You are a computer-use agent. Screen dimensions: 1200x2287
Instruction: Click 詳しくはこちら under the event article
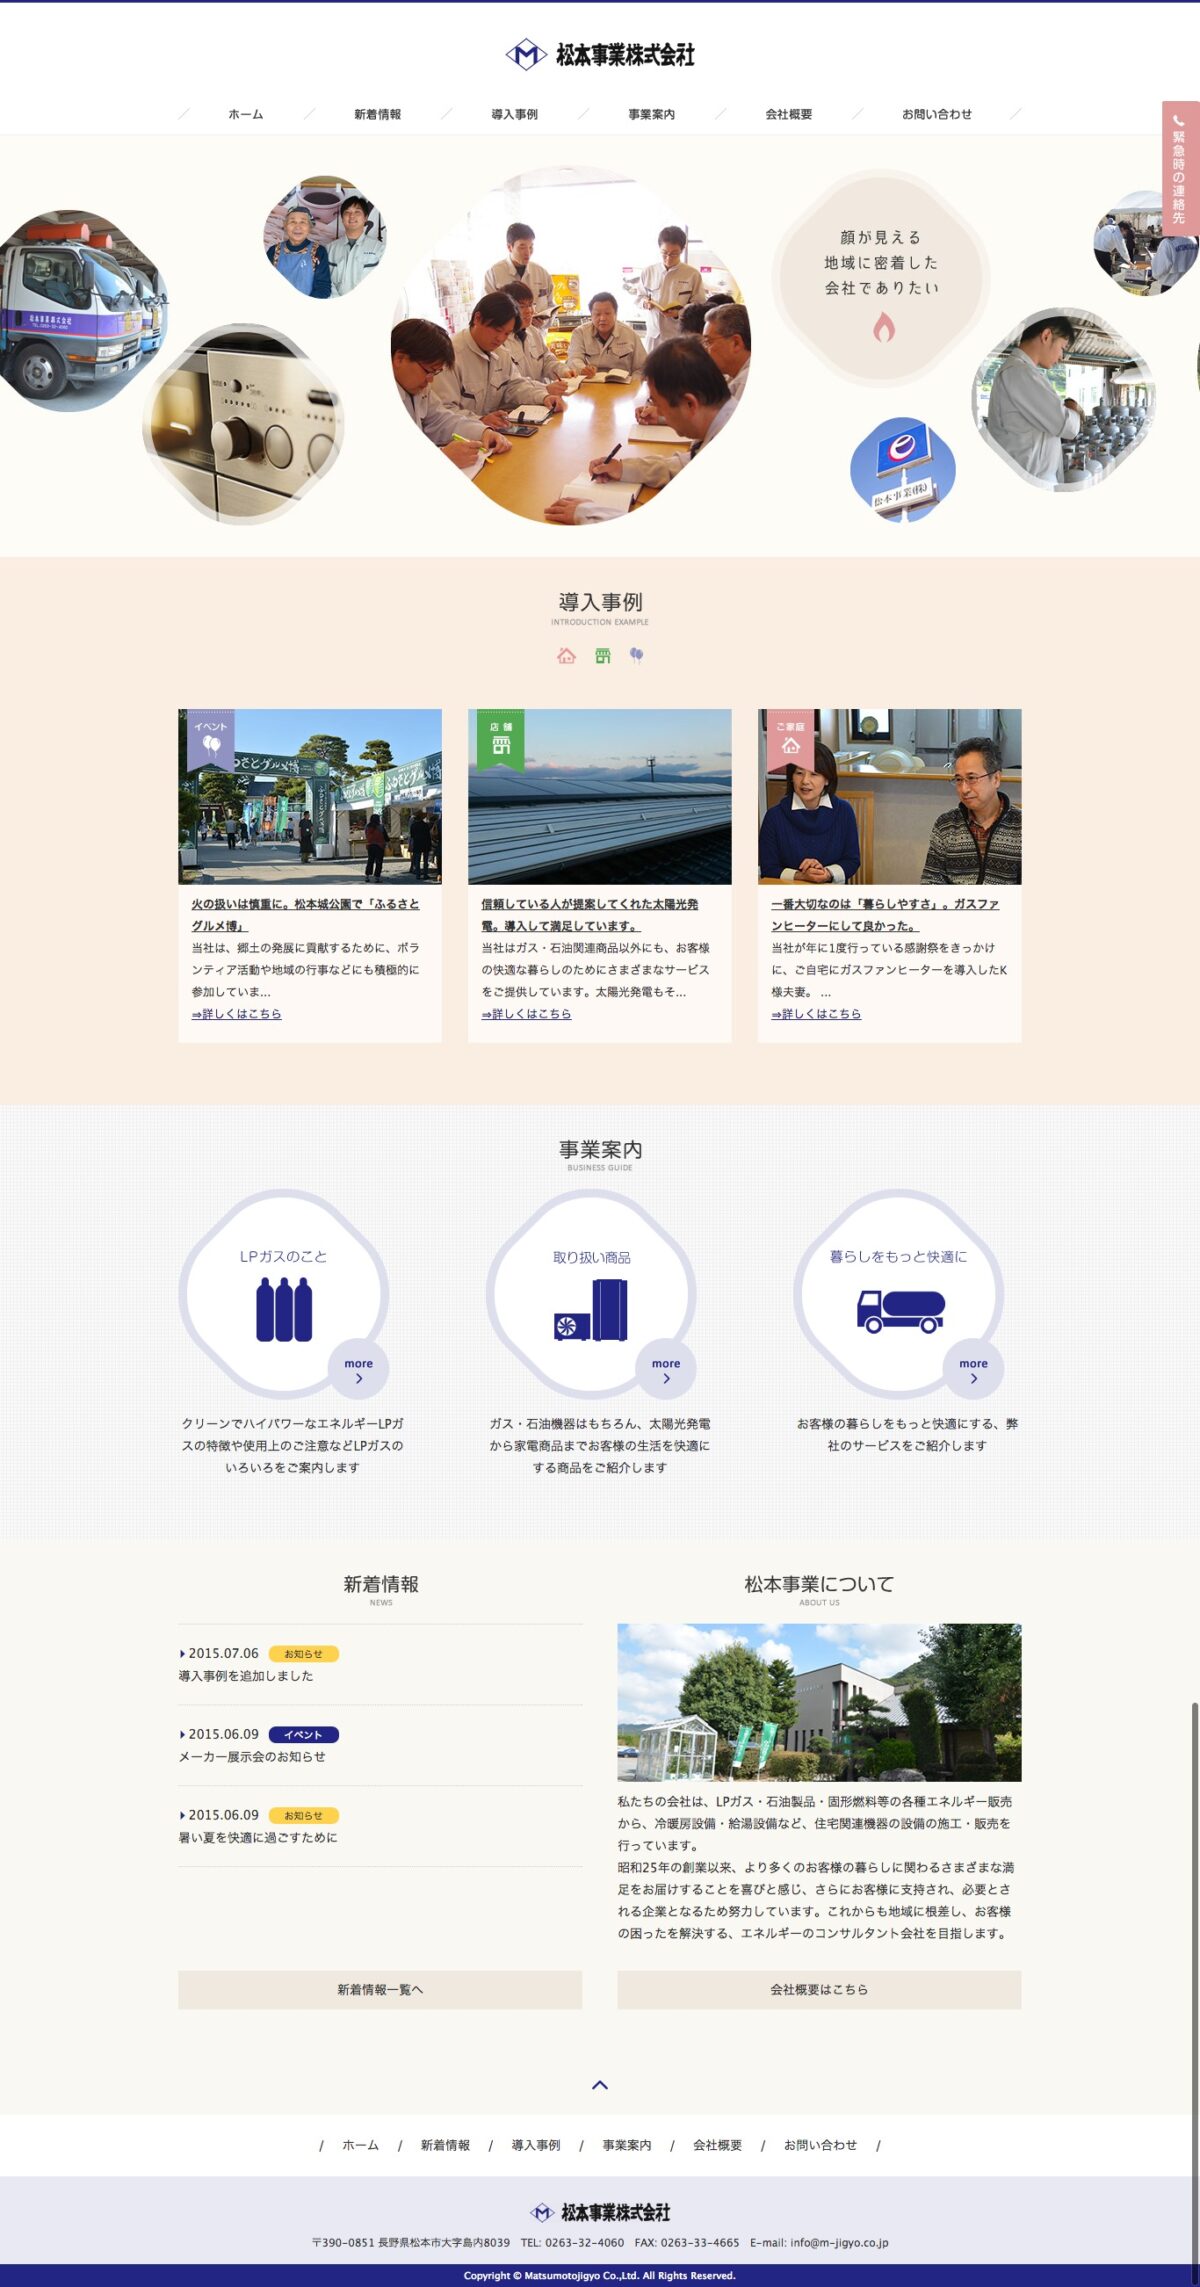pos(236,1014)
